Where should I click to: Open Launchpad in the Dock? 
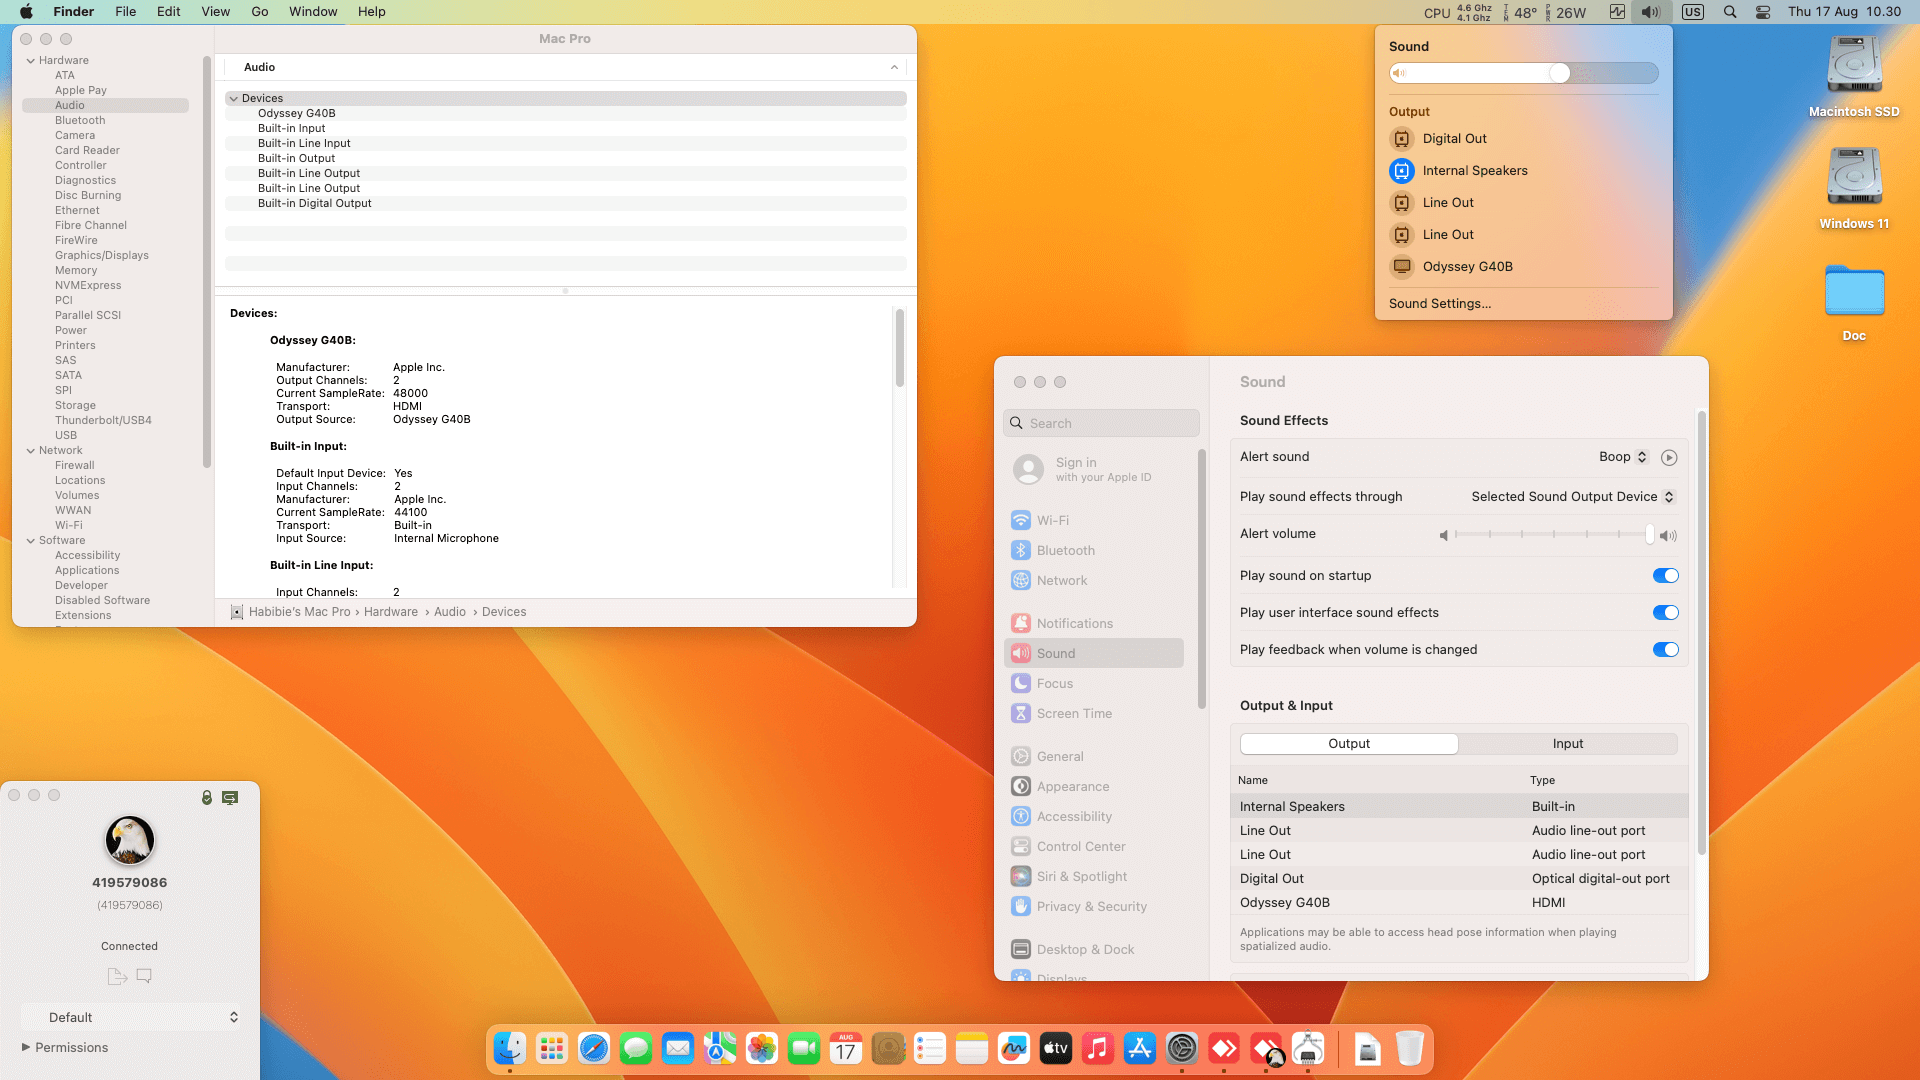click(x=552, y=1048)
